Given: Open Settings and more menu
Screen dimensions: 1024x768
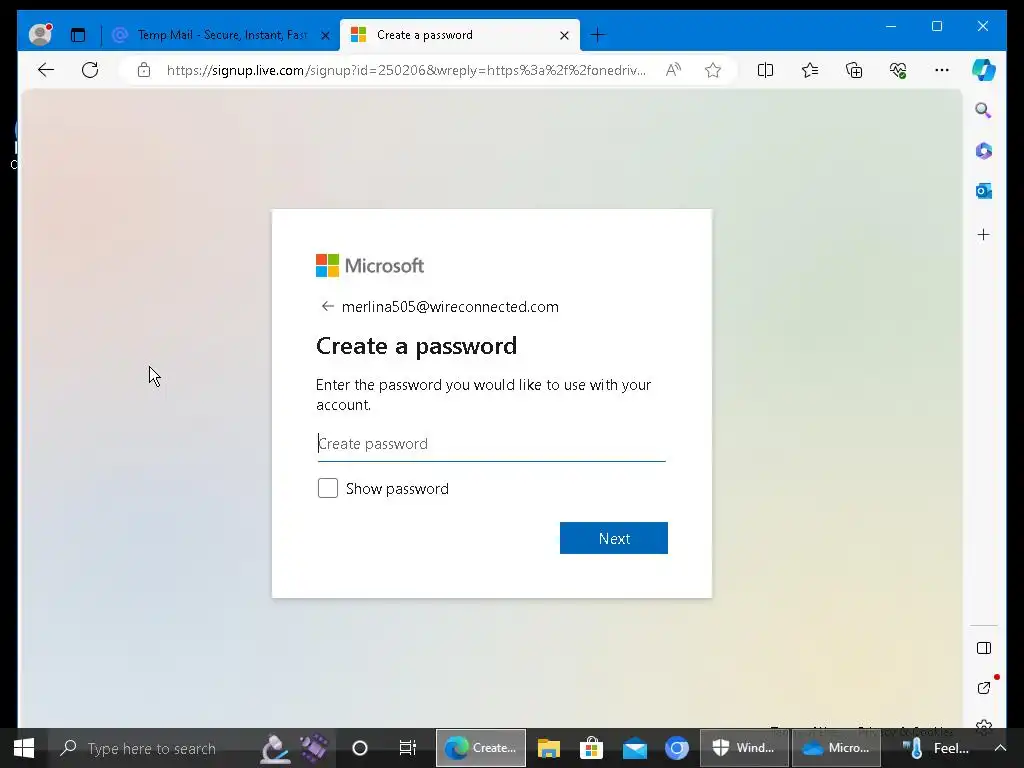Looking at the screenshot, I should tap(942, 70).
